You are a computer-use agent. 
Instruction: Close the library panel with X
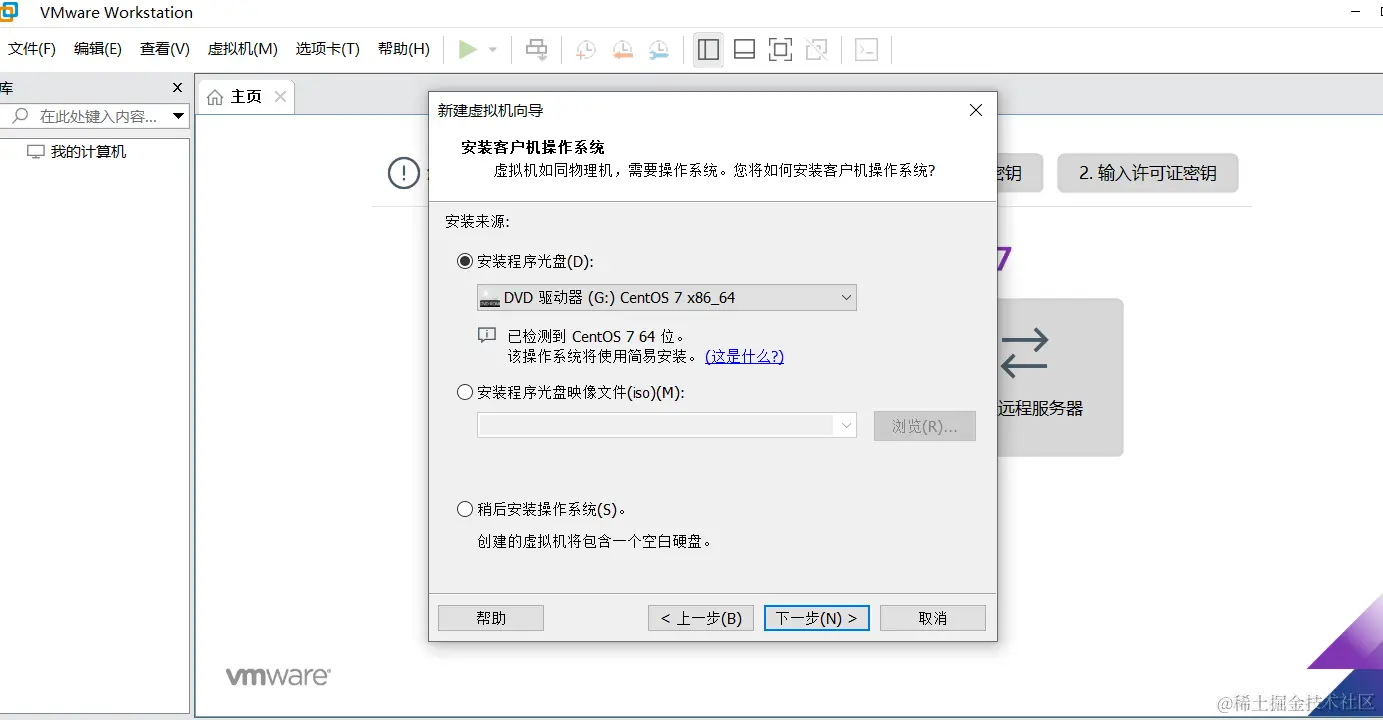pos(178,88)
